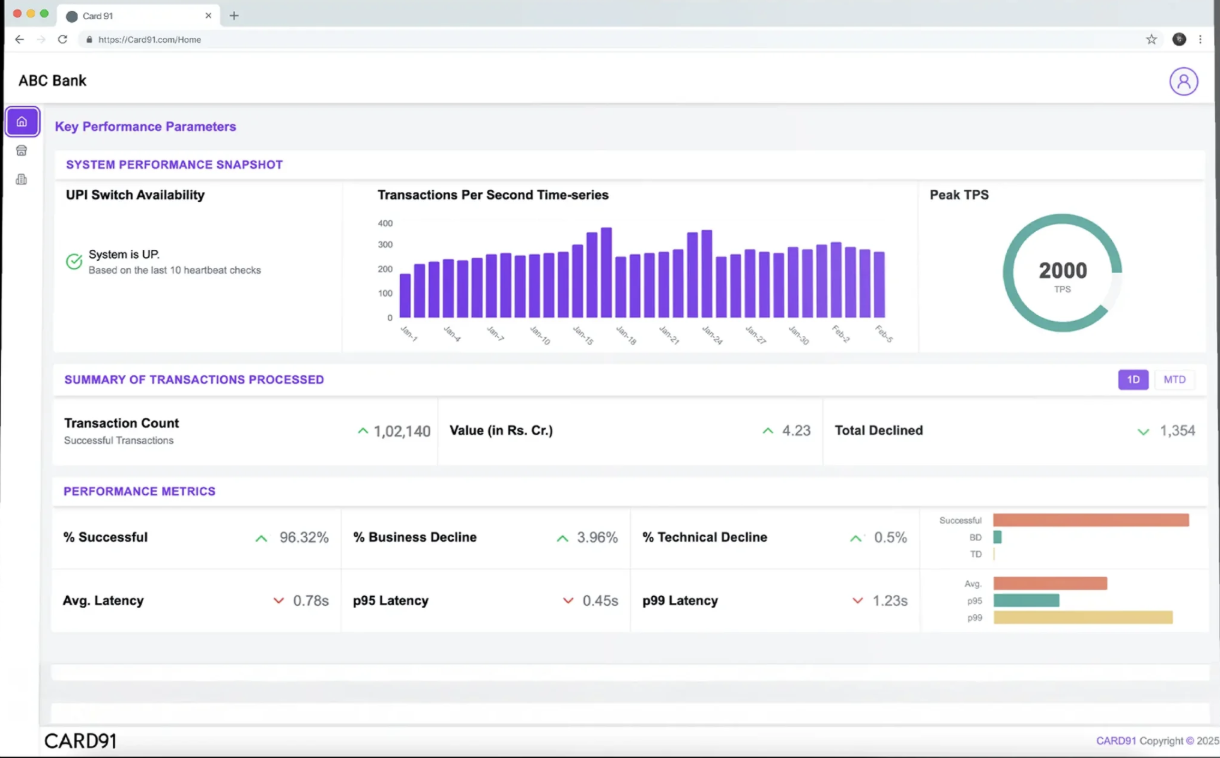Image resolution: width=1220 pixels, height=758 pixels.
Task: Open the storefront merchant sidebar icon
Action: (22, 151)
